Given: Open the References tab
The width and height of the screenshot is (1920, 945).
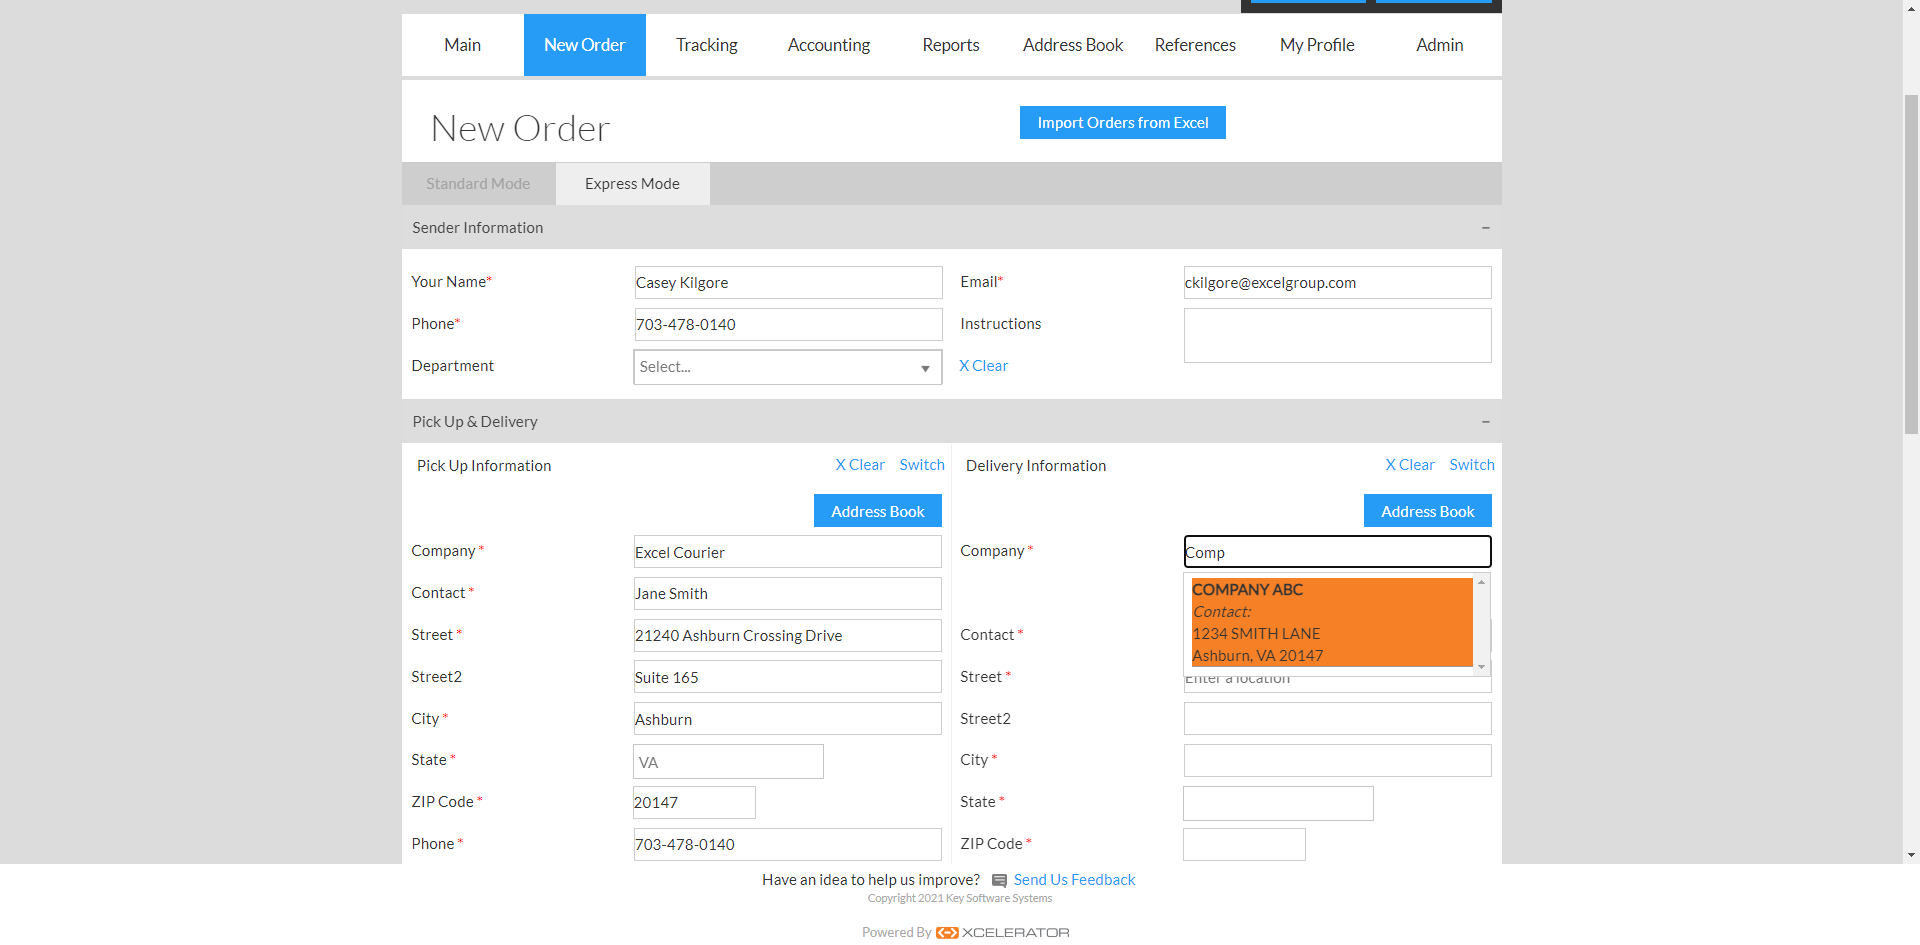Looking at the screenshot, I should click(x=1195, y=45).
